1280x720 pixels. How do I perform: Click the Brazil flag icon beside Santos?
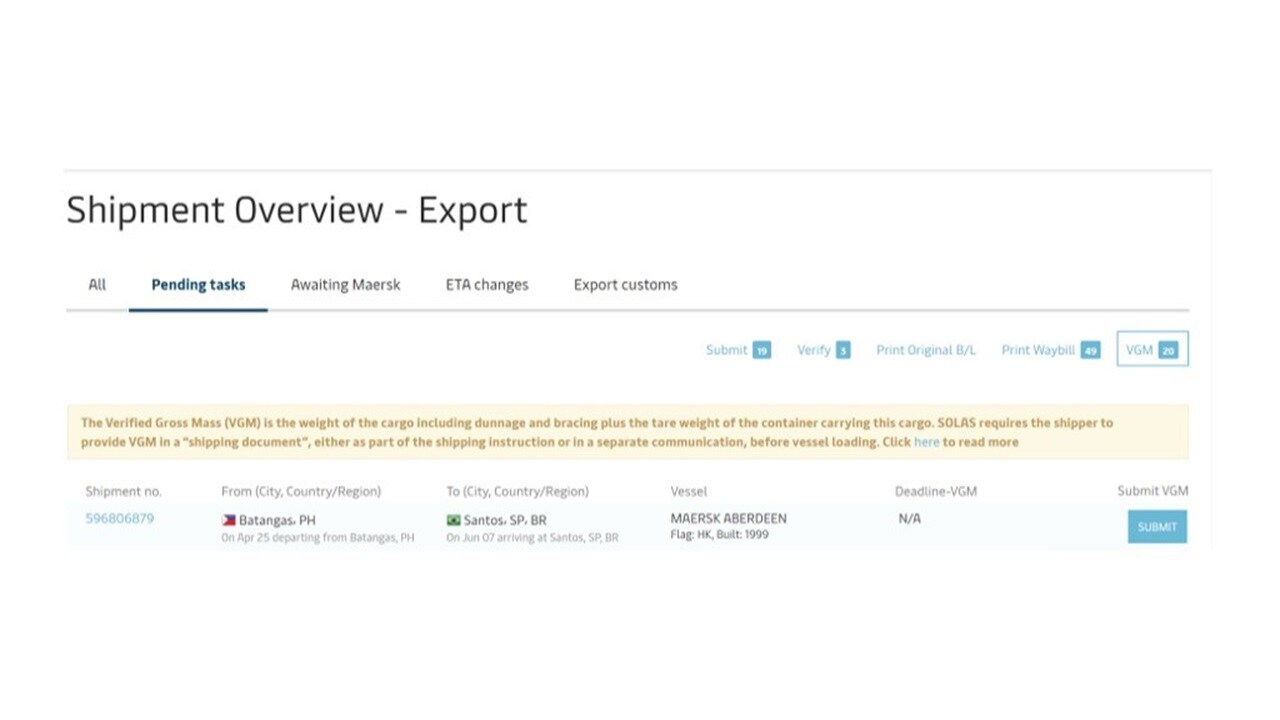(x=455, y=519)
